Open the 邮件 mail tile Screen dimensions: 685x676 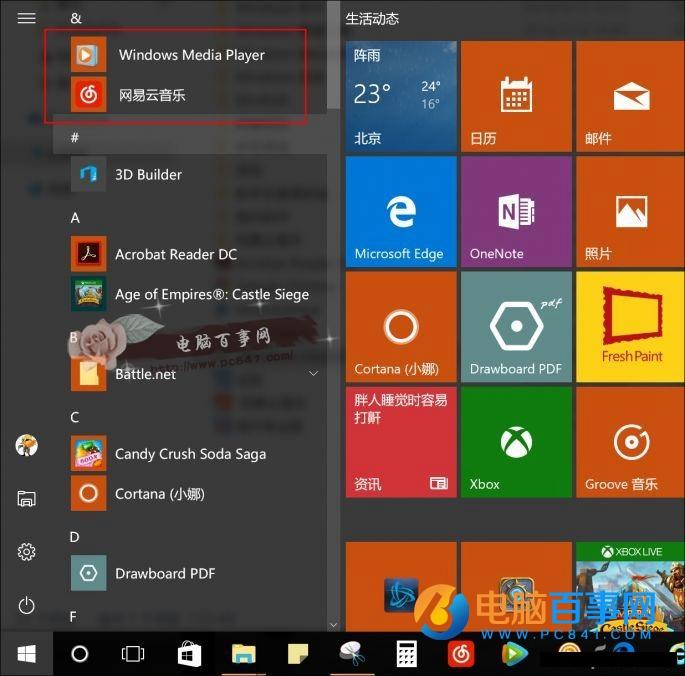click(x=630, y=97)
